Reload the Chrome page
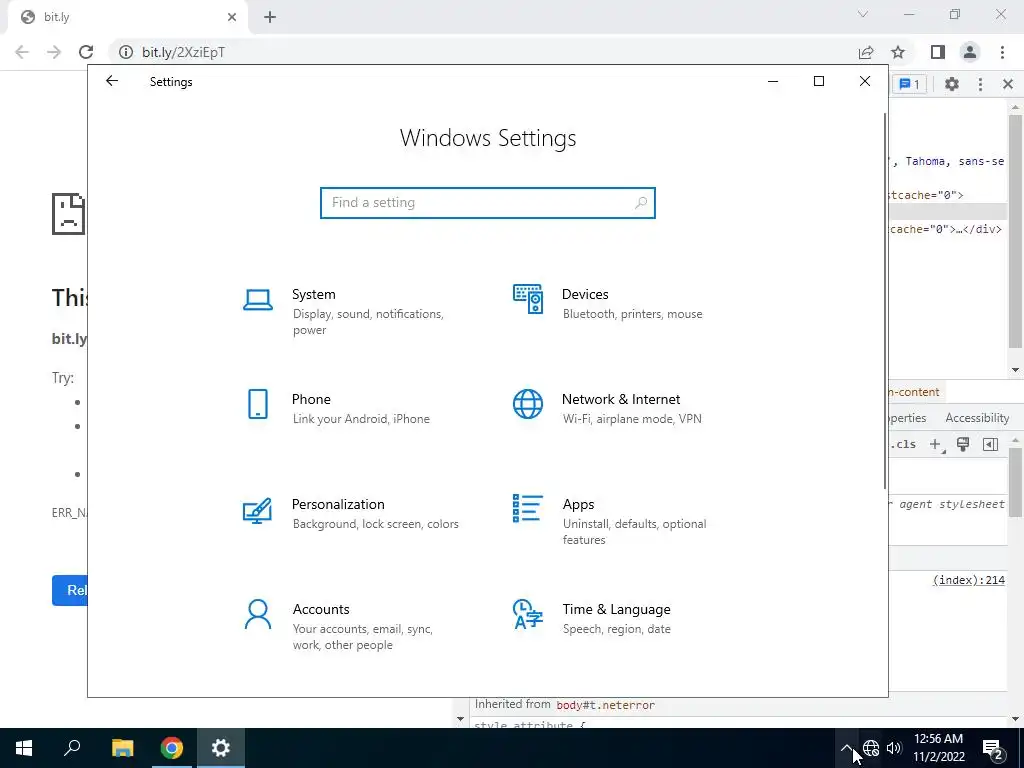1024x768 pixels. pyautogui.click(x=86, y=52)
